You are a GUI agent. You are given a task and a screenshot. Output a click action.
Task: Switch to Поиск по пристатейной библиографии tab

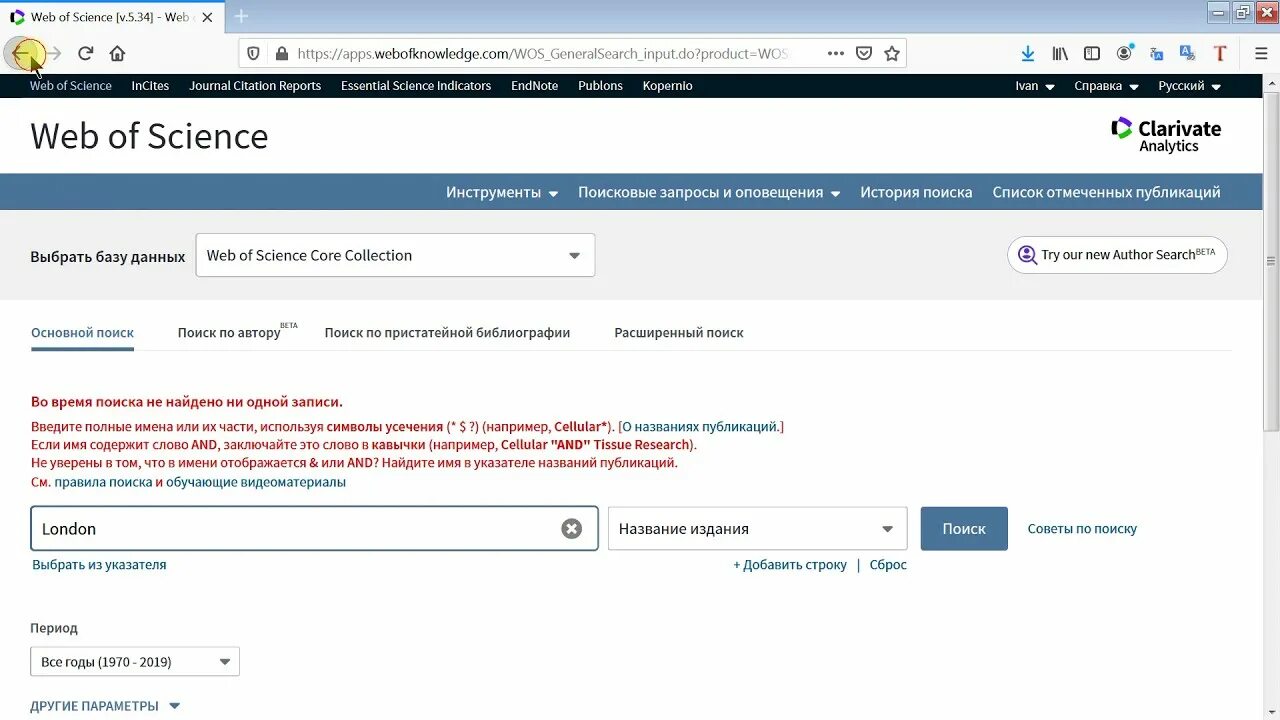[447, 333]
